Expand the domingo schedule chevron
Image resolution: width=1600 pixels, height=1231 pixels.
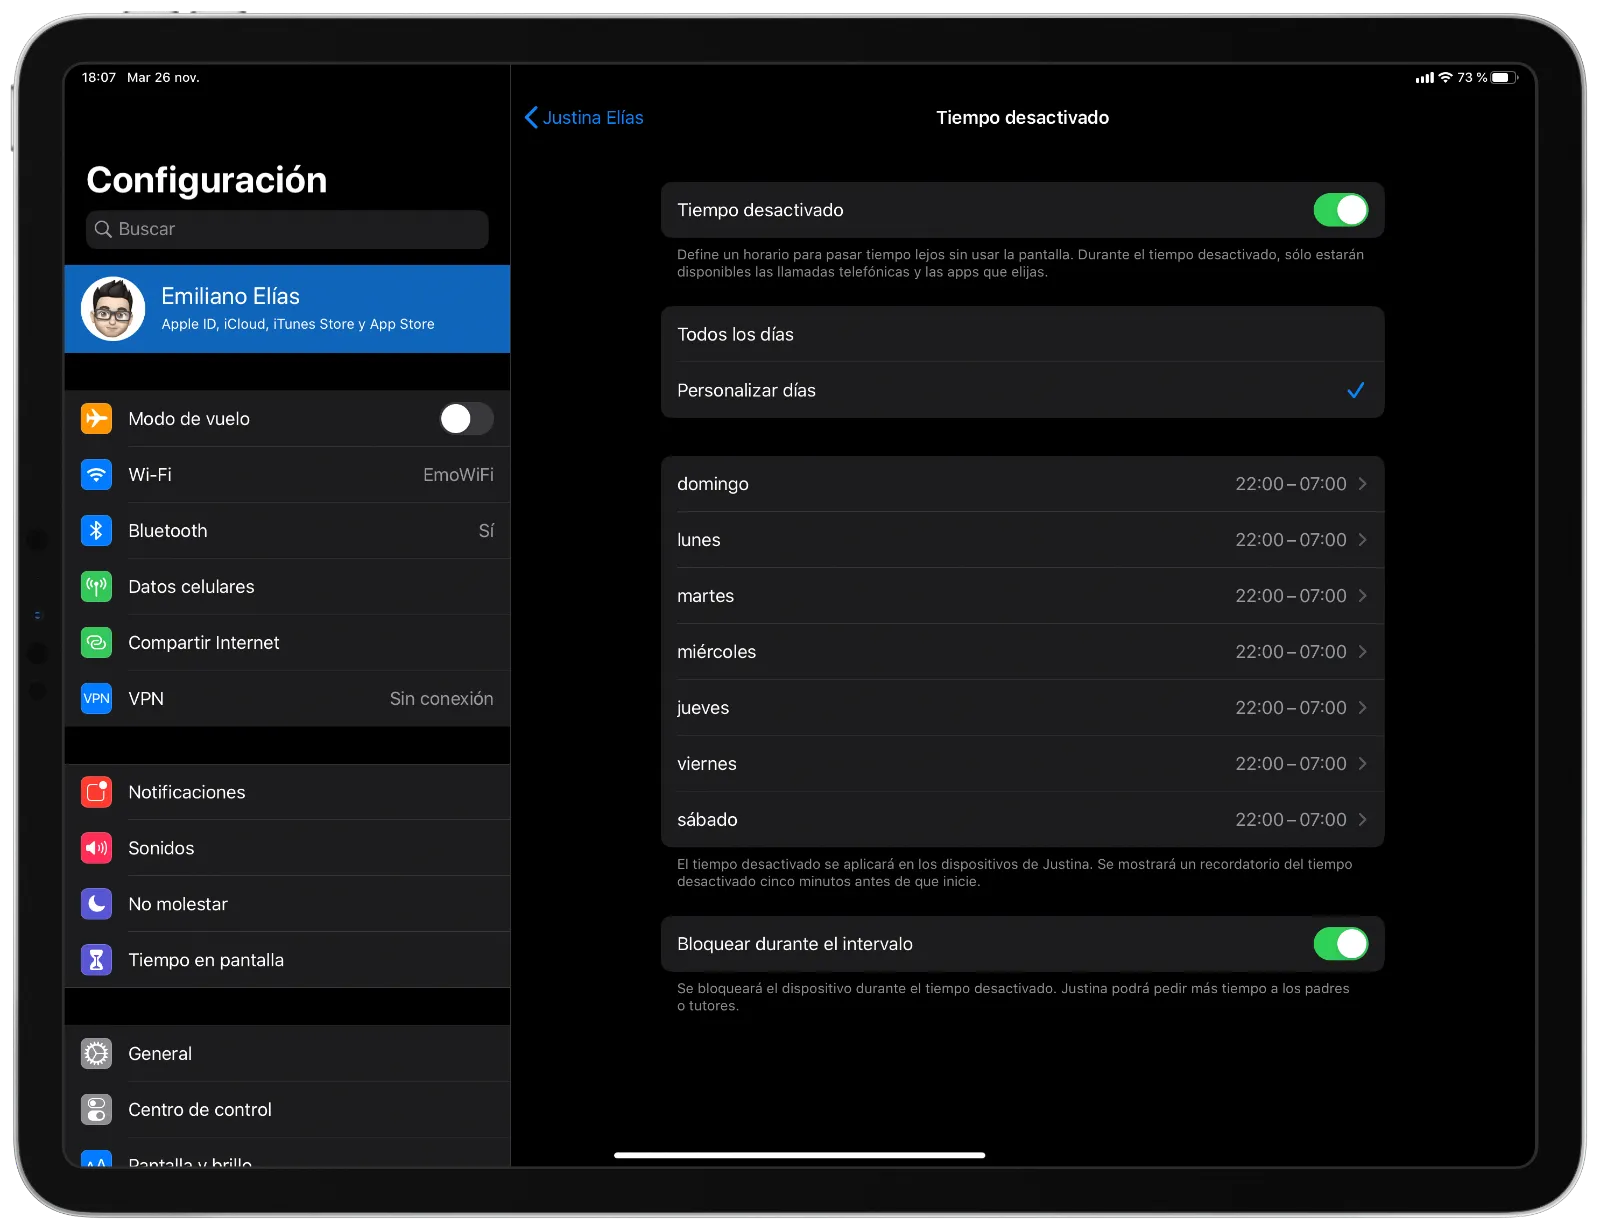(1362, 484)
